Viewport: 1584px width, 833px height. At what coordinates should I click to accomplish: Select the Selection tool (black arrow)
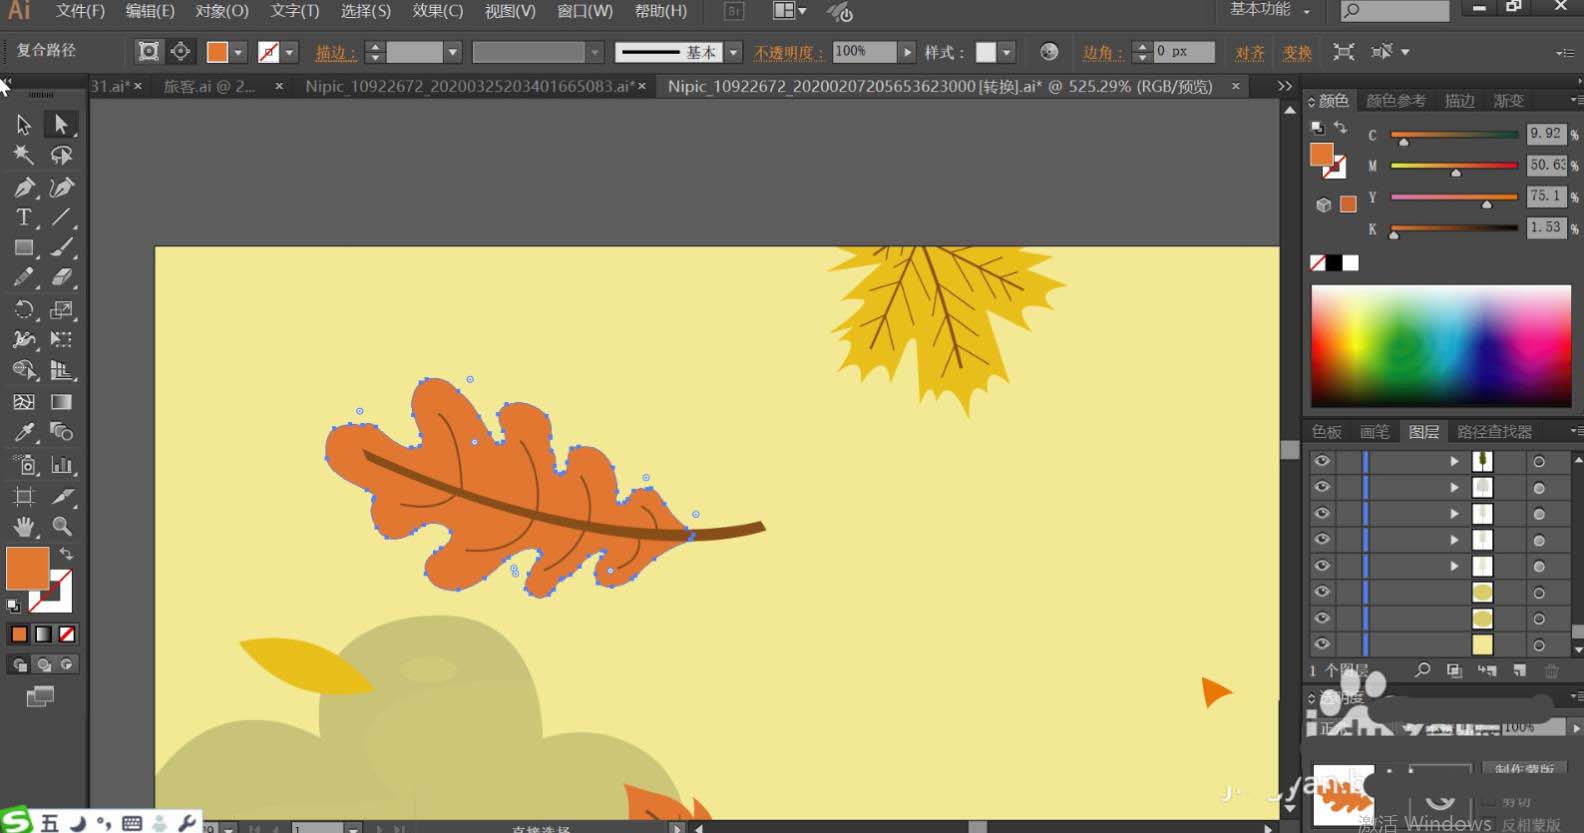coord(23,125)
